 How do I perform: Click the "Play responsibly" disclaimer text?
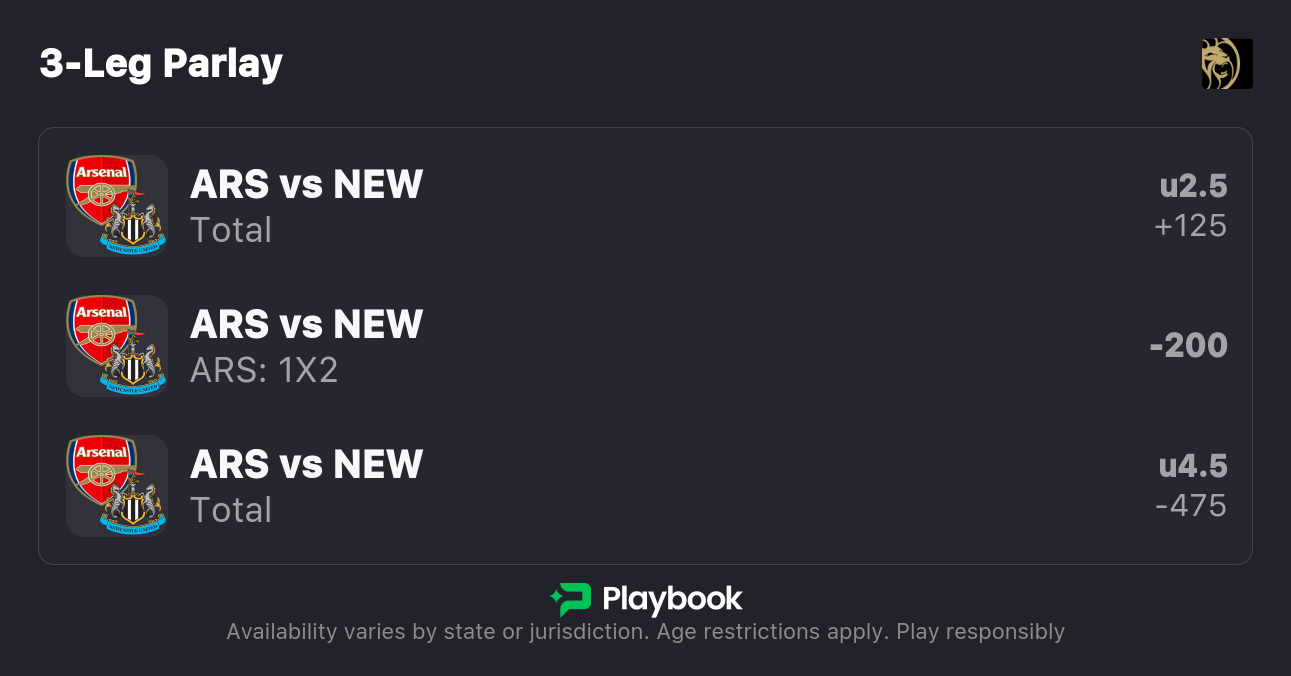980,632
